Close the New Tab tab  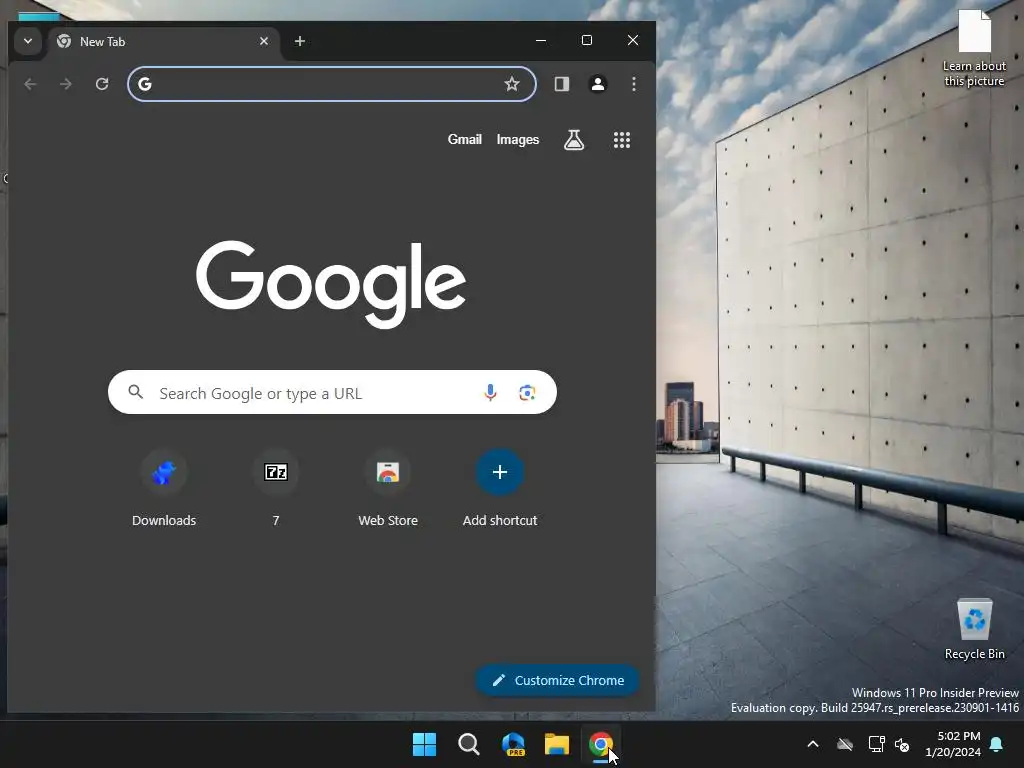[264, 41]
